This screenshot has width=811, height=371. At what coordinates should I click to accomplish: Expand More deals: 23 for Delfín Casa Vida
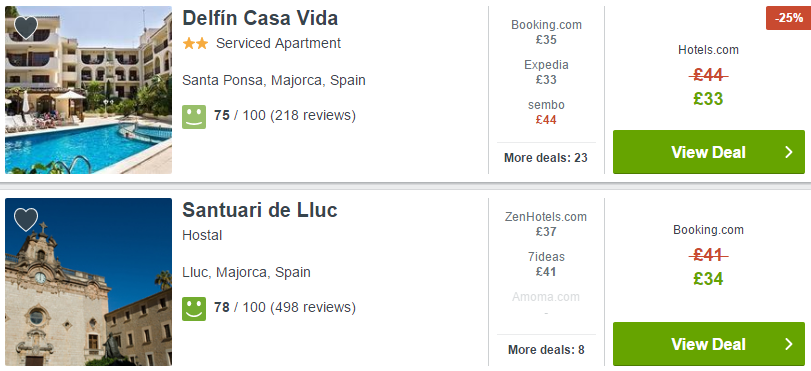[546, 158]
